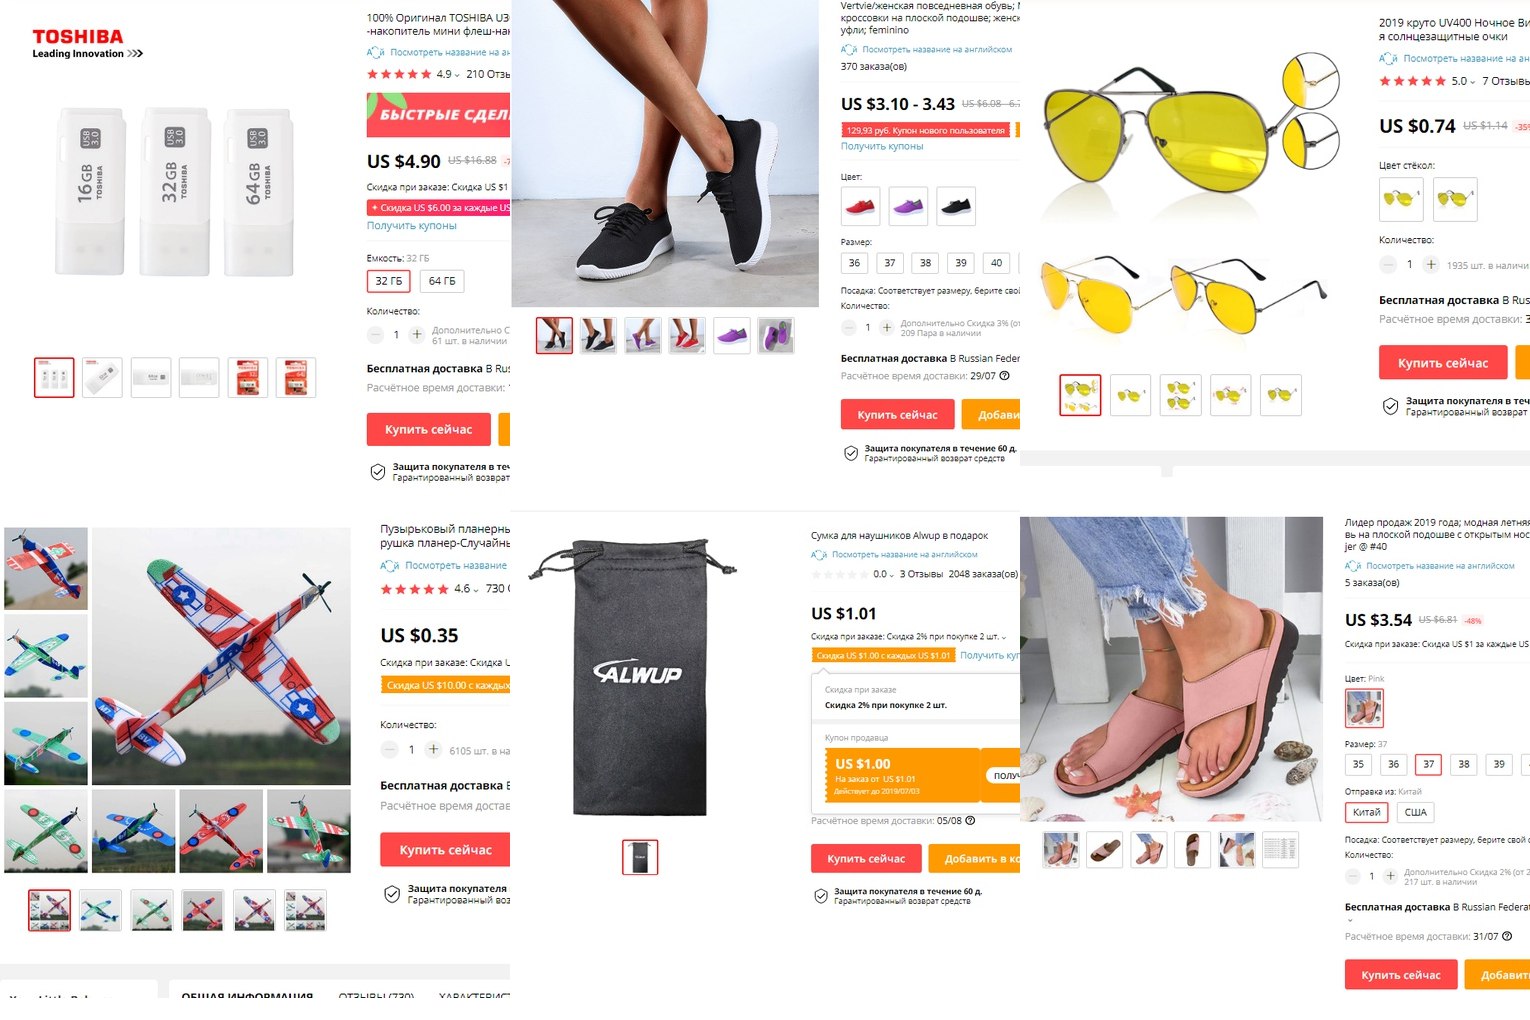1530x1020 pixels.
Task: Decrease Toshiba flash drive quantity with minus
Action: (375, 335)
